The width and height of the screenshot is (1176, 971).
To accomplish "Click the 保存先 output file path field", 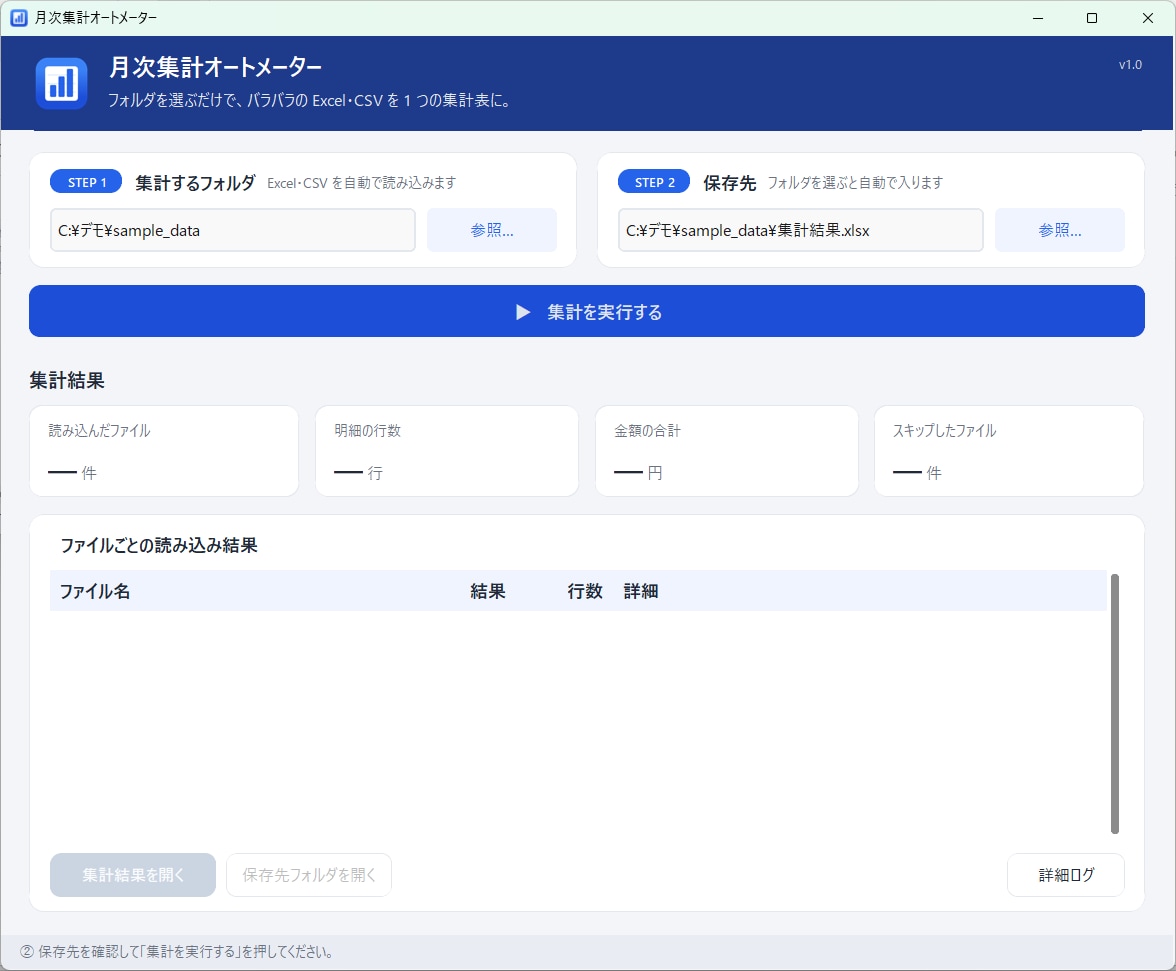I will click(800, 230).
